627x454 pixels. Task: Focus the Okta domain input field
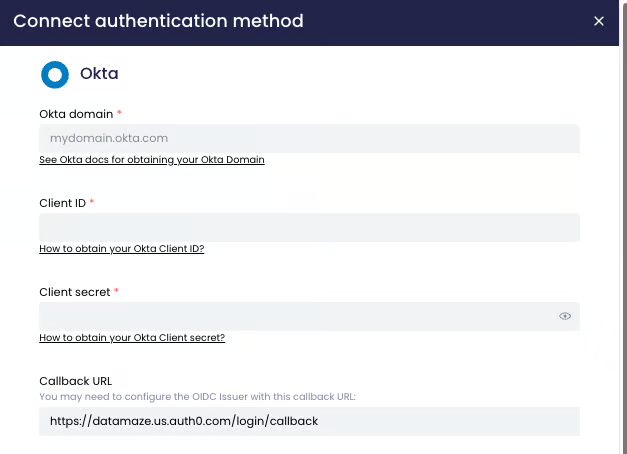[x=309, y=138]
